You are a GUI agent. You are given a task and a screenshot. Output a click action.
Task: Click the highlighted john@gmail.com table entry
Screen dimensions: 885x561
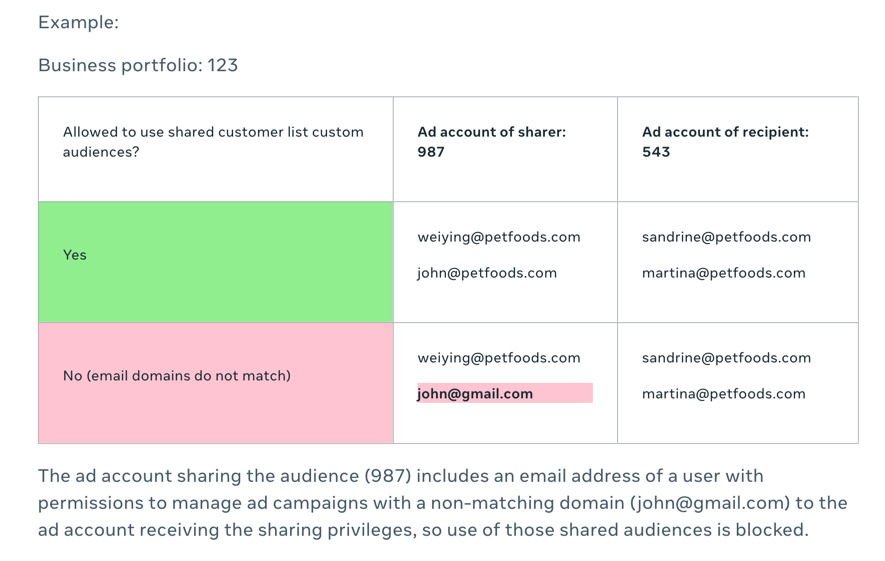[x=475, y=394]
